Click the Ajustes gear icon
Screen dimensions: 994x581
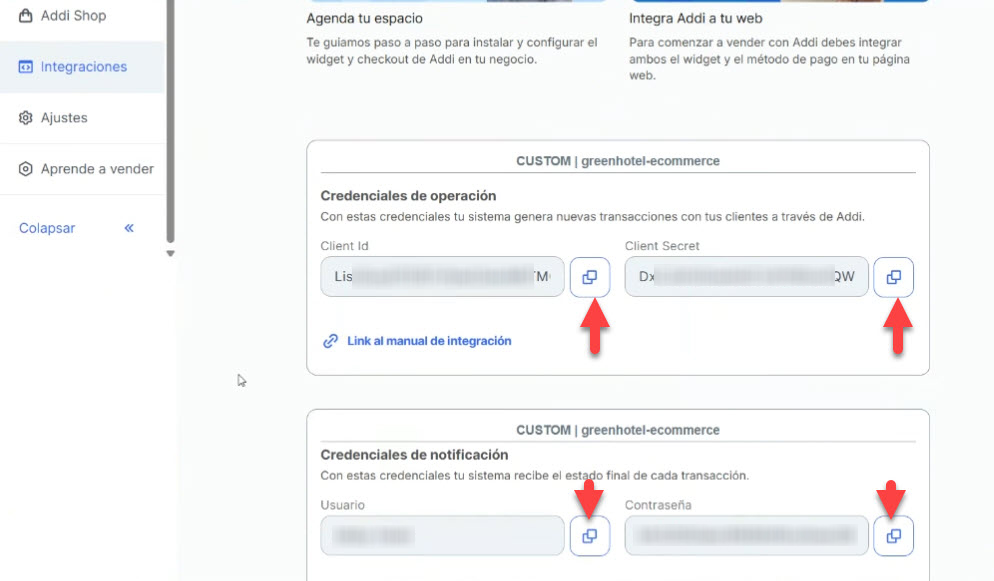point(25,118)
